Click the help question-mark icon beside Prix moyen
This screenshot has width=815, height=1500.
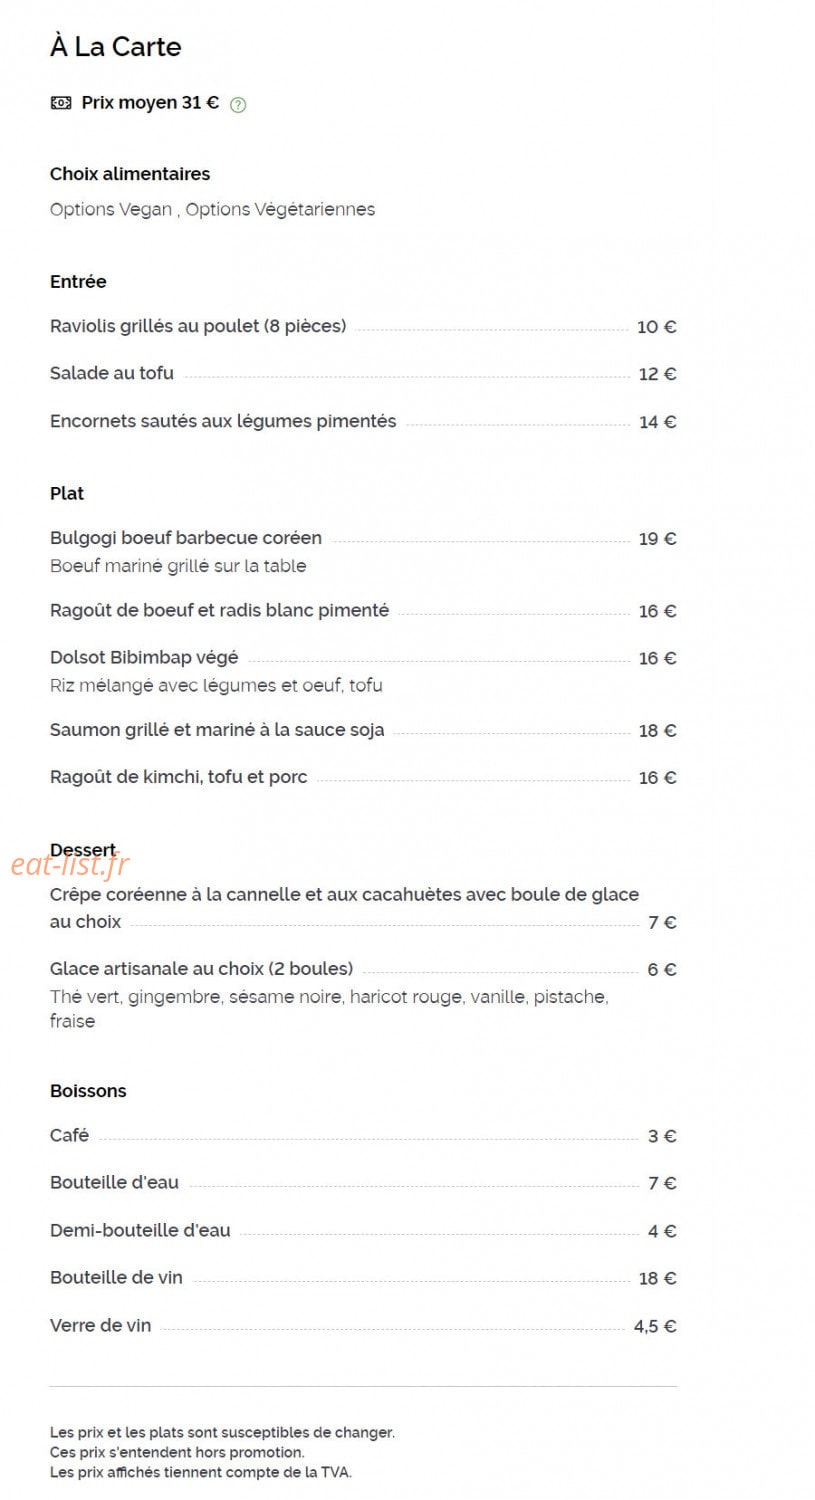pyautogui.click(x=238, y=104)
